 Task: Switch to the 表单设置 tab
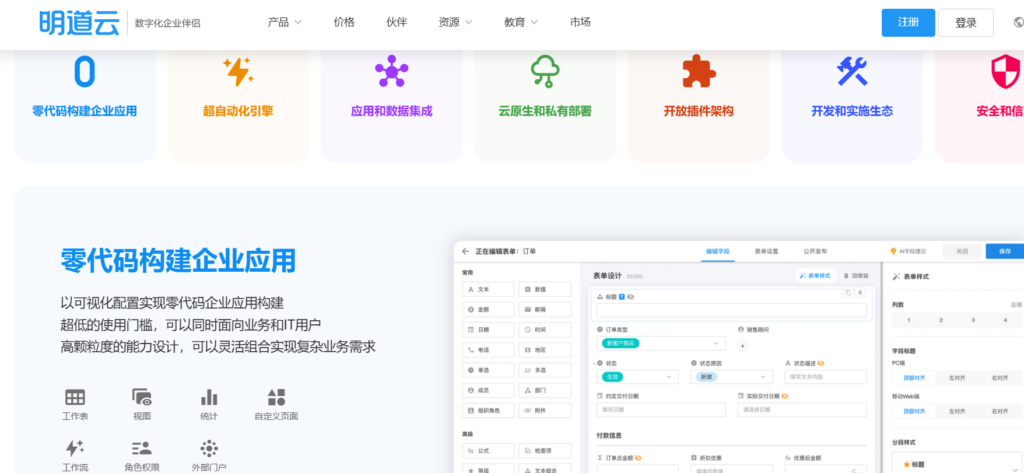766,252
